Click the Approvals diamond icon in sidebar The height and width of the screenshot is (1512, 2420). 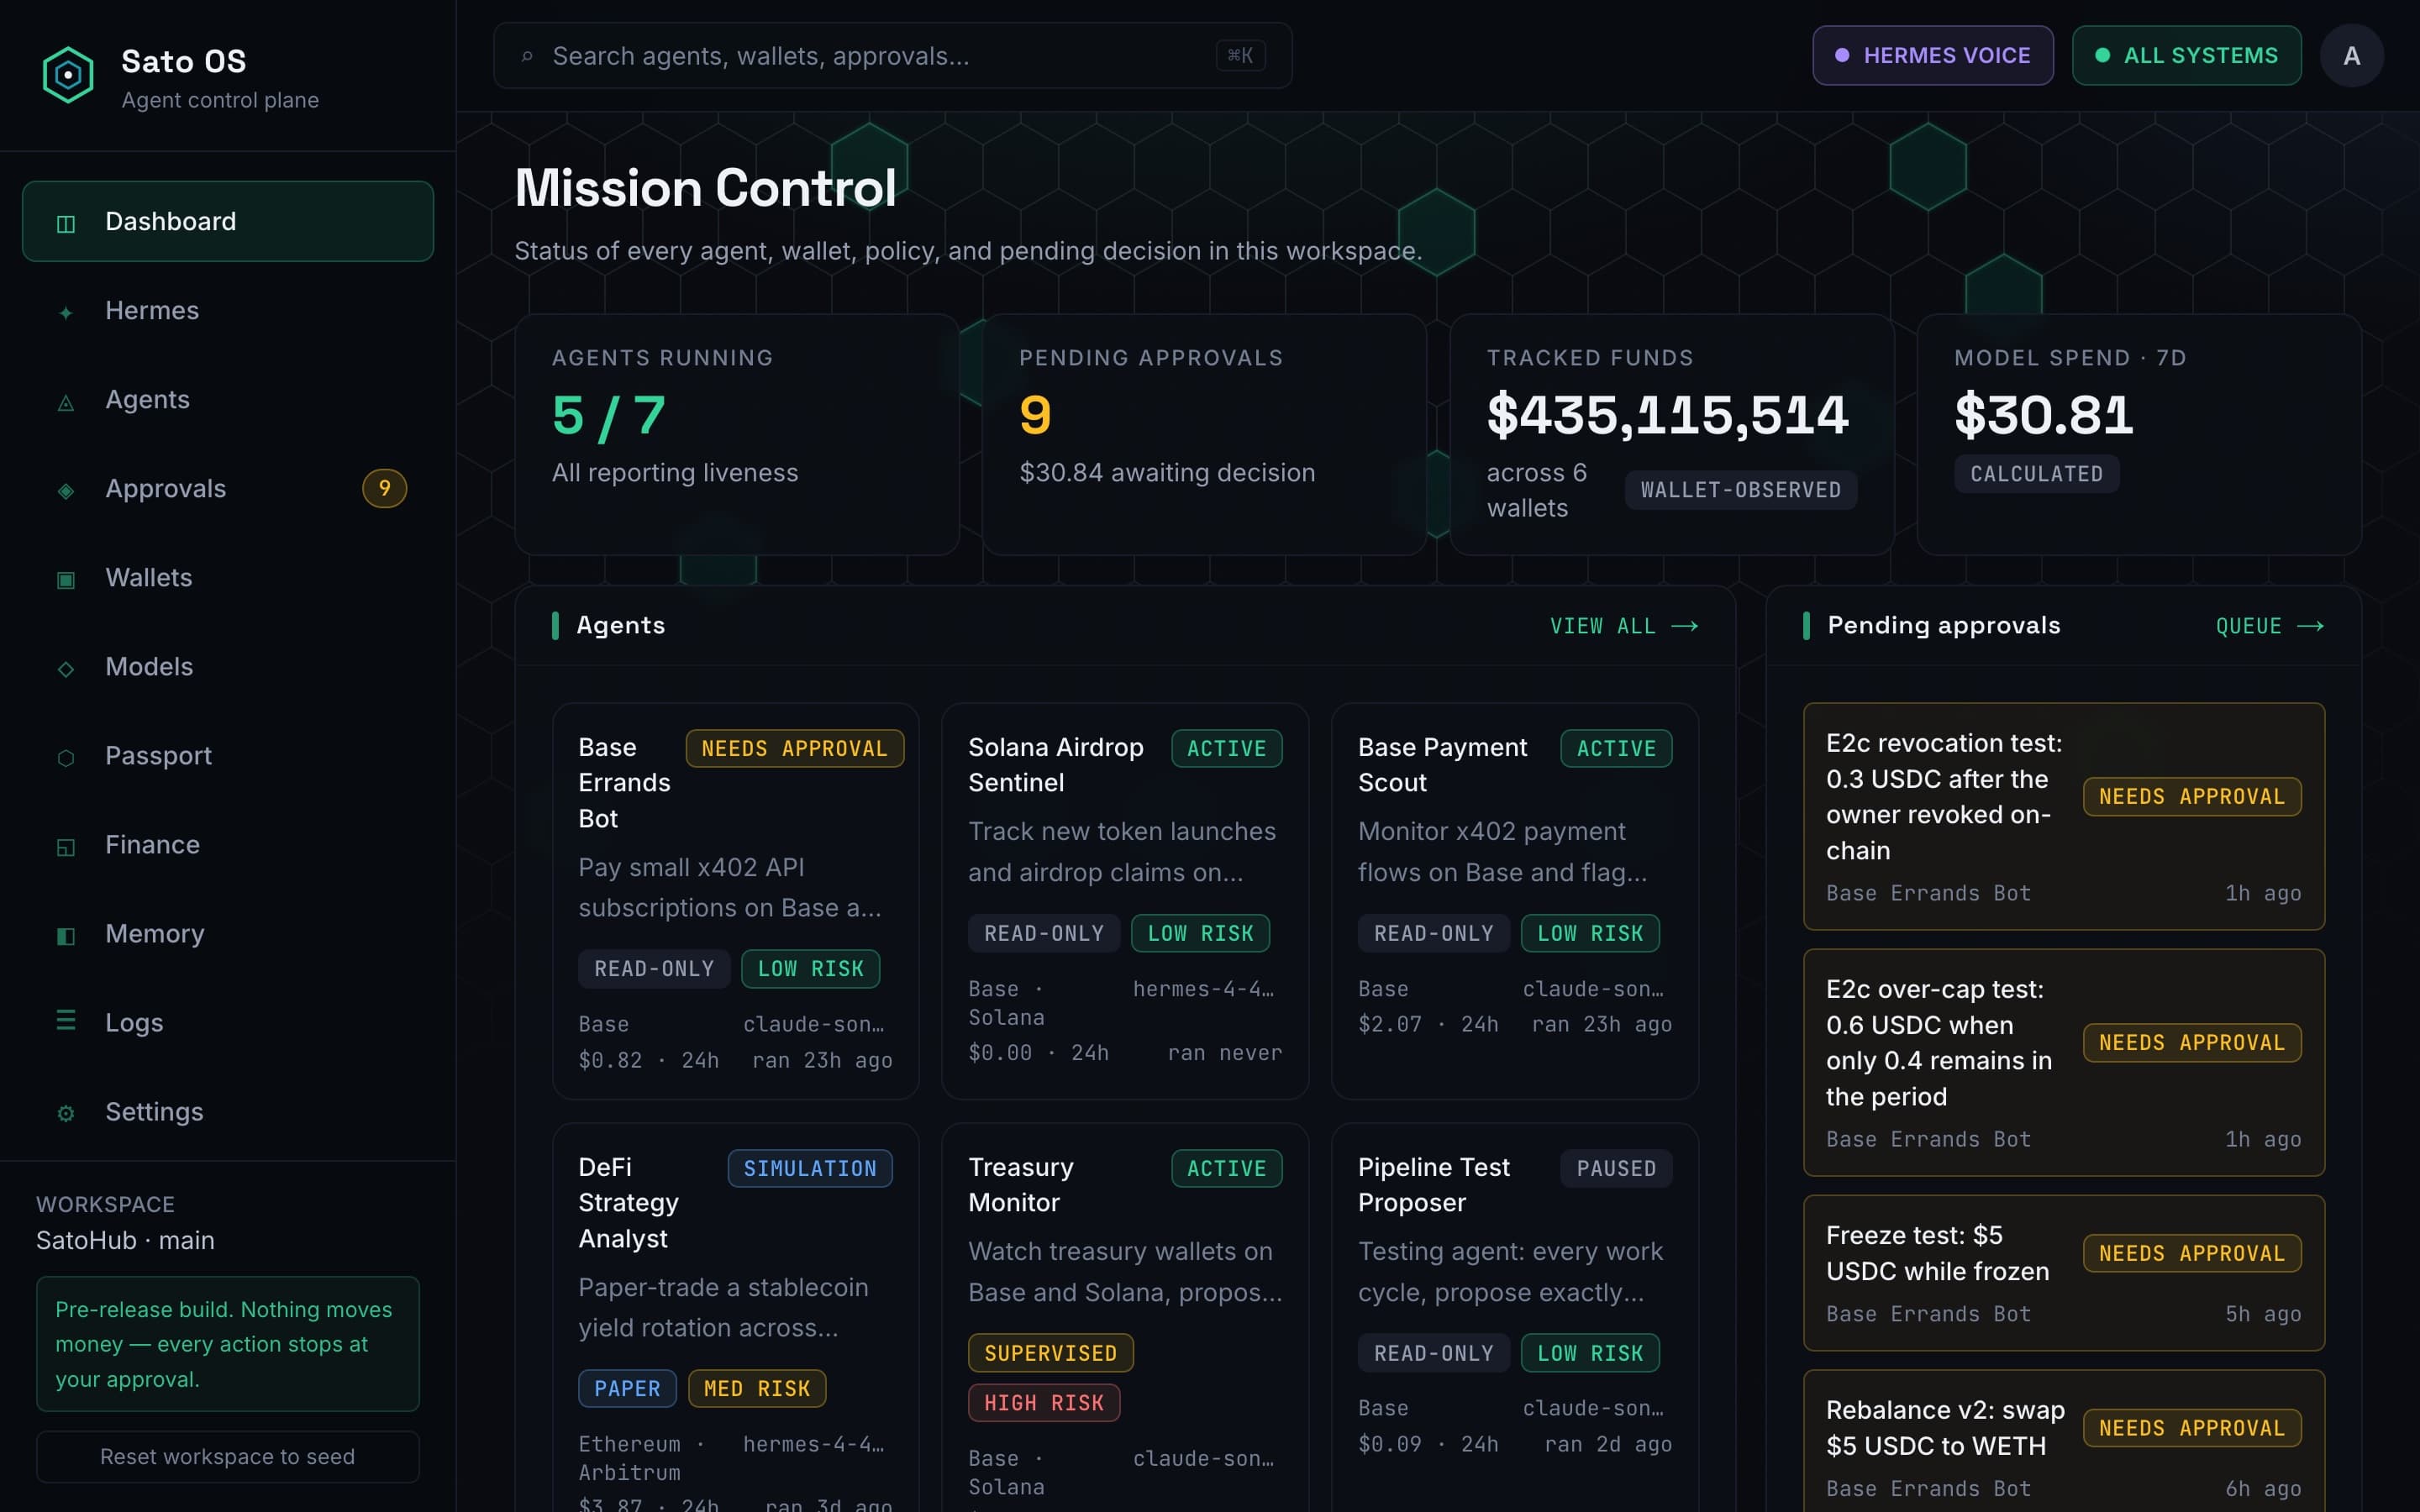(66, 490)
